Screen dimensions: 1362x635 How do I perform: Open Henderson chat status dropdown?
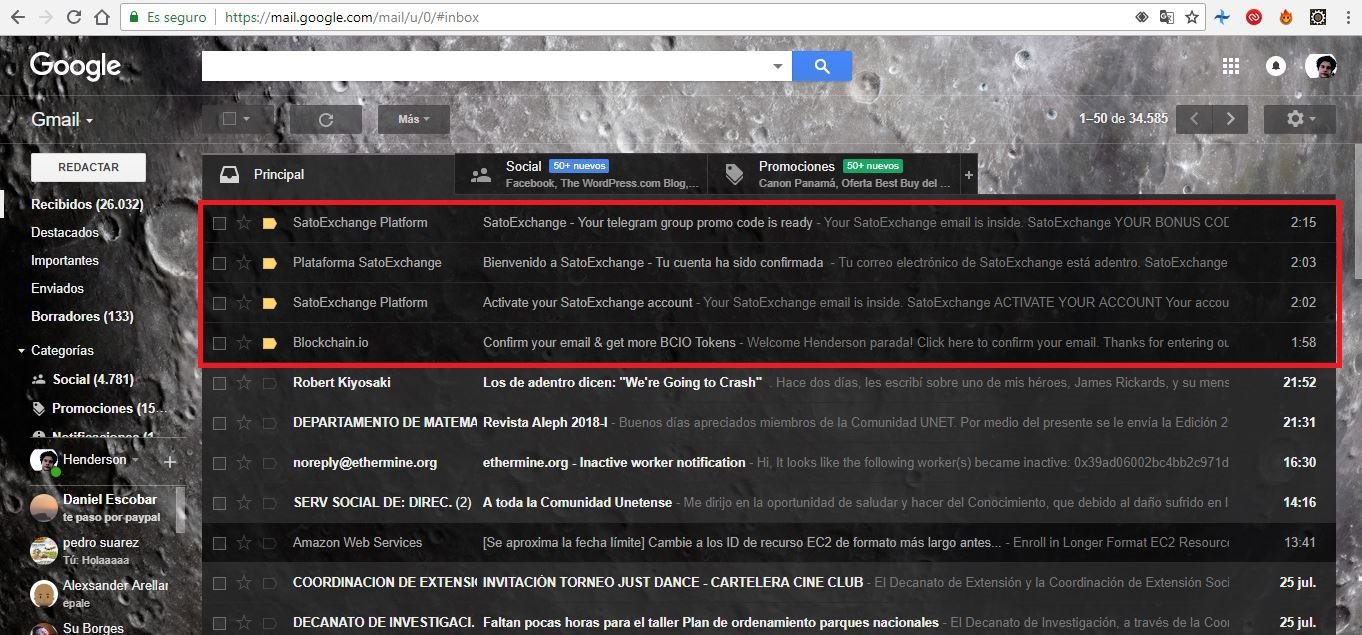pos(134,460)
